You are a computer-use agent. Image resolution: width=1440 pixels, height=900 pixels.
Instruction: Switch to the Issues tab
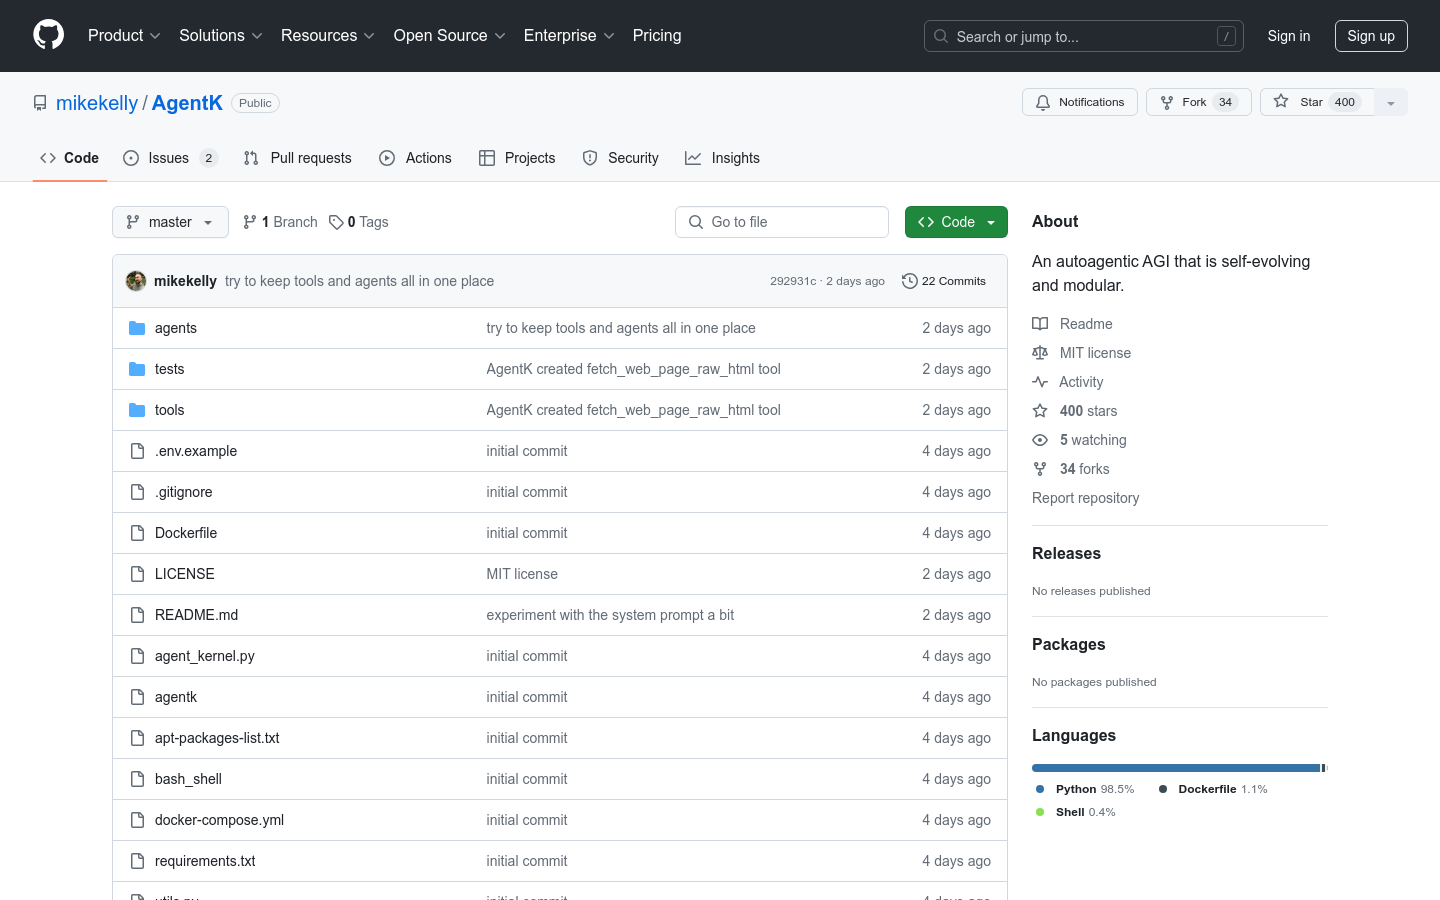pos(169,158)
